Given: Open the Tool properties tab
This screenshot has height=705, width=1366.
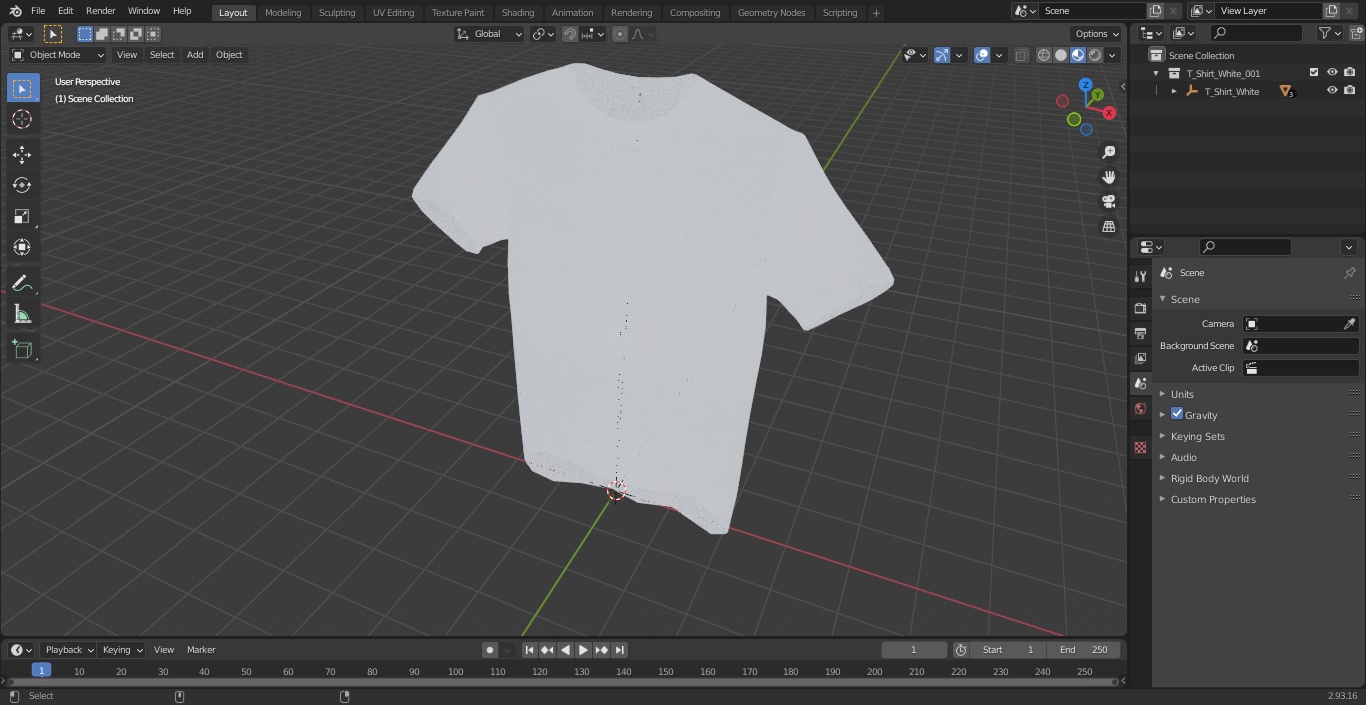Looking at the screenshot, I should point(1140,276).
